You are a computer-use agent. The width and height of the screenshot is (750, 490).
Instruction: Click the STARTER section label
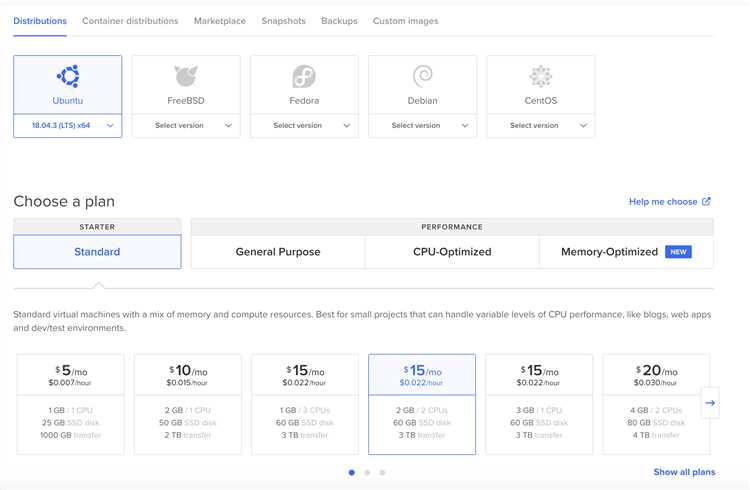[x=97, y=227]
